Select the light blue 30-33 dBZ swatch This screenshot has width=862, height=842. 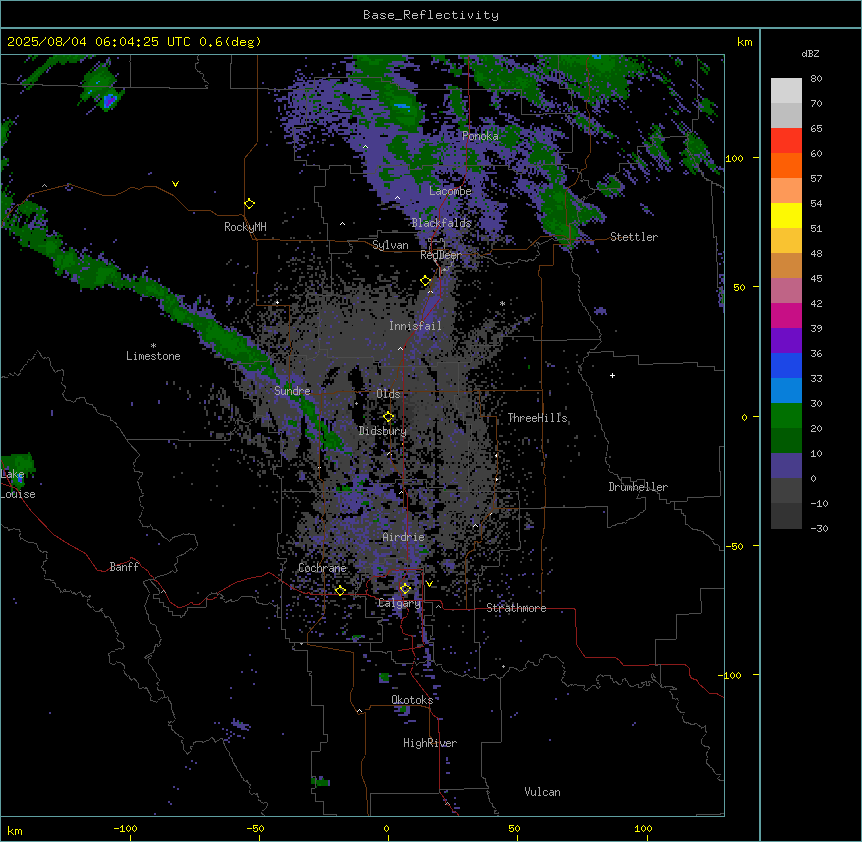tap(786, 391)
